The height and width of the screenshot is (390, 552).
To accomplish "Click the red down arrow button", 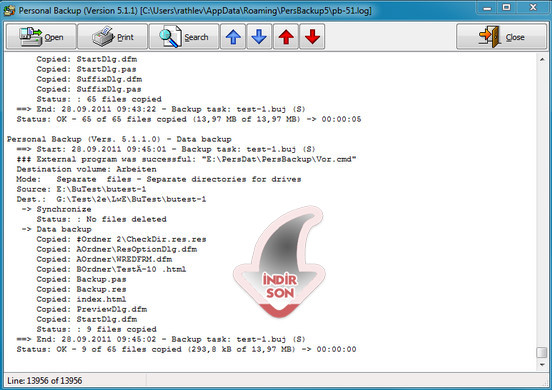I will [x=312, y=37].
